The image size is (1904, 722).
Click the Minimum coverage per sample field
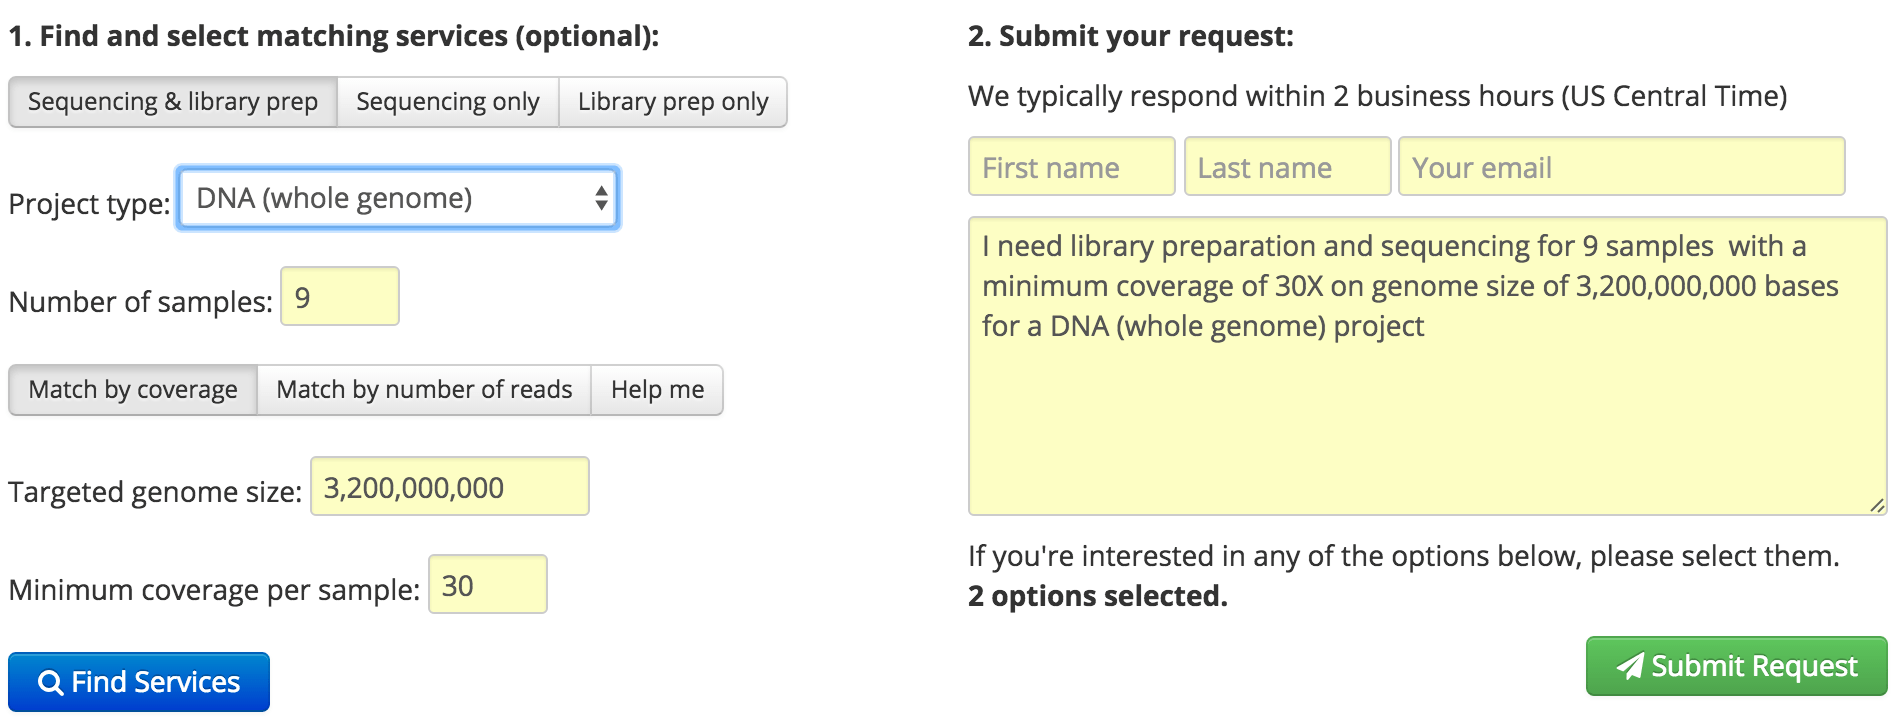point(487,583)
